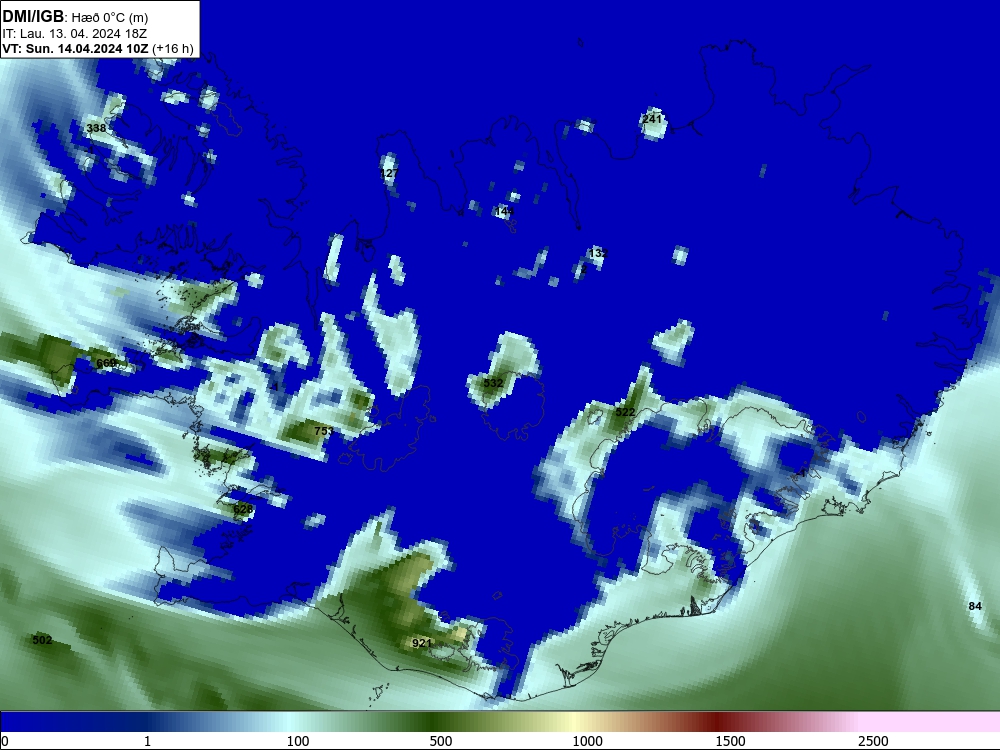This screenshot has width=1000, height=750.
Task: Click the 144 value on the map
Action: (504, 211)
